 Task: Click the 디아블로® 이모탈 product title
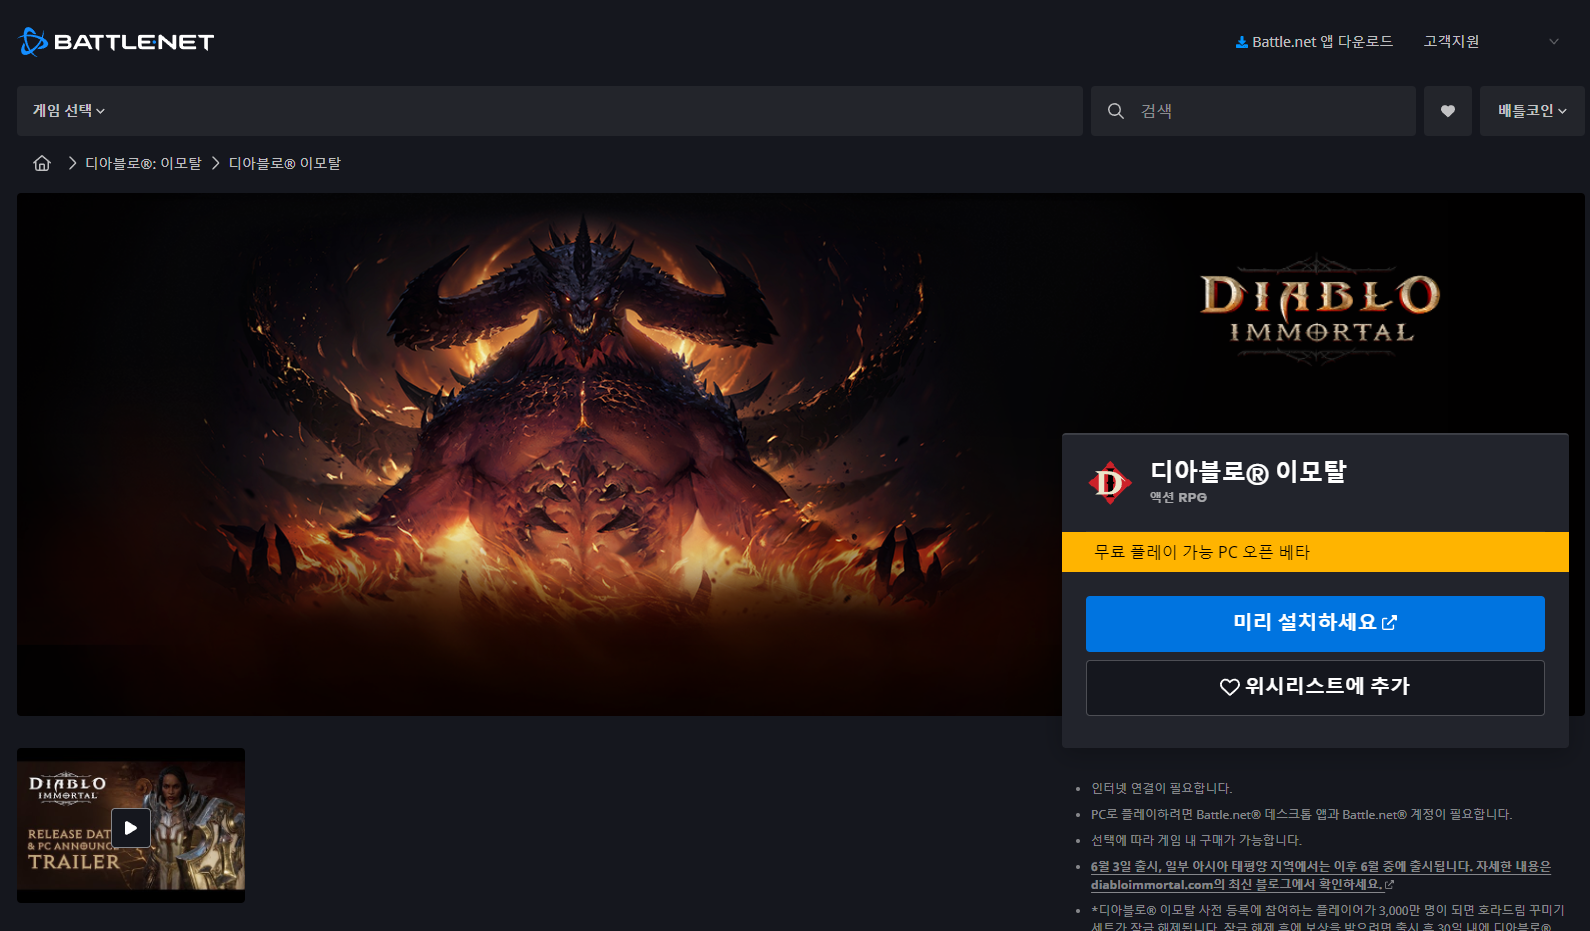(1248, 471)
